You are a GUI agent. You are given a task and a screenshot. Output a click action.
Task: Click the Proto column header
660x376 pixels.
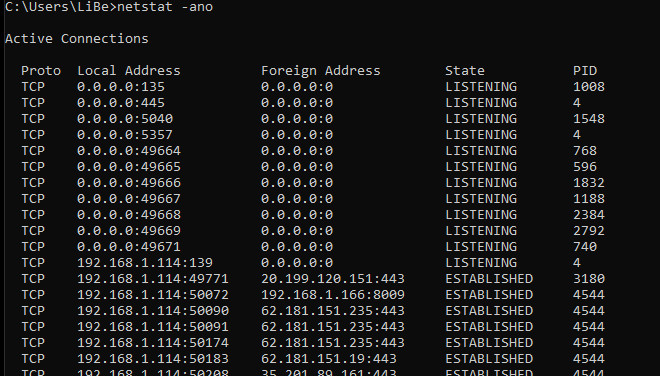click(x=41, y=71)
